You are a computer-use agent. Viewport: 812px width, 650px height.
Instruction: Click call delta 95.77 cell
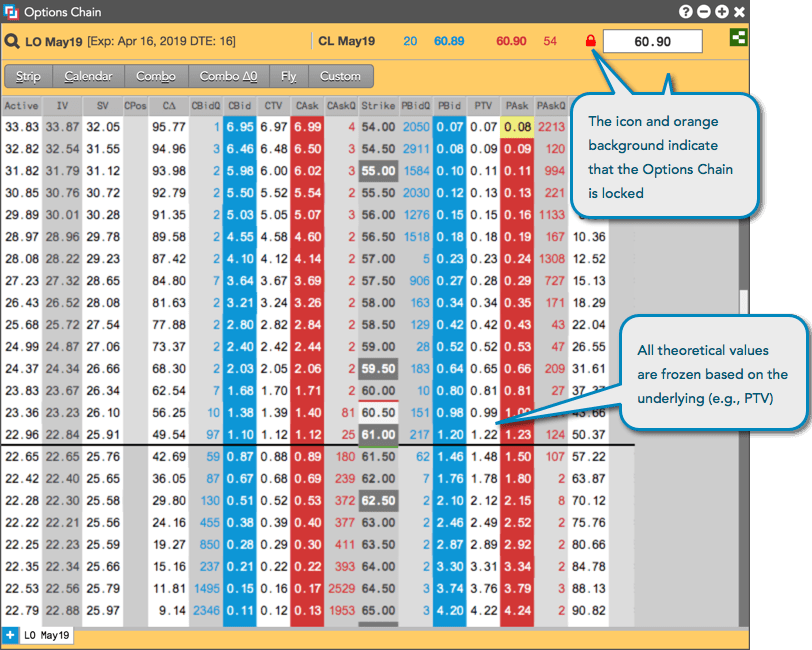(x=169, y=127)
